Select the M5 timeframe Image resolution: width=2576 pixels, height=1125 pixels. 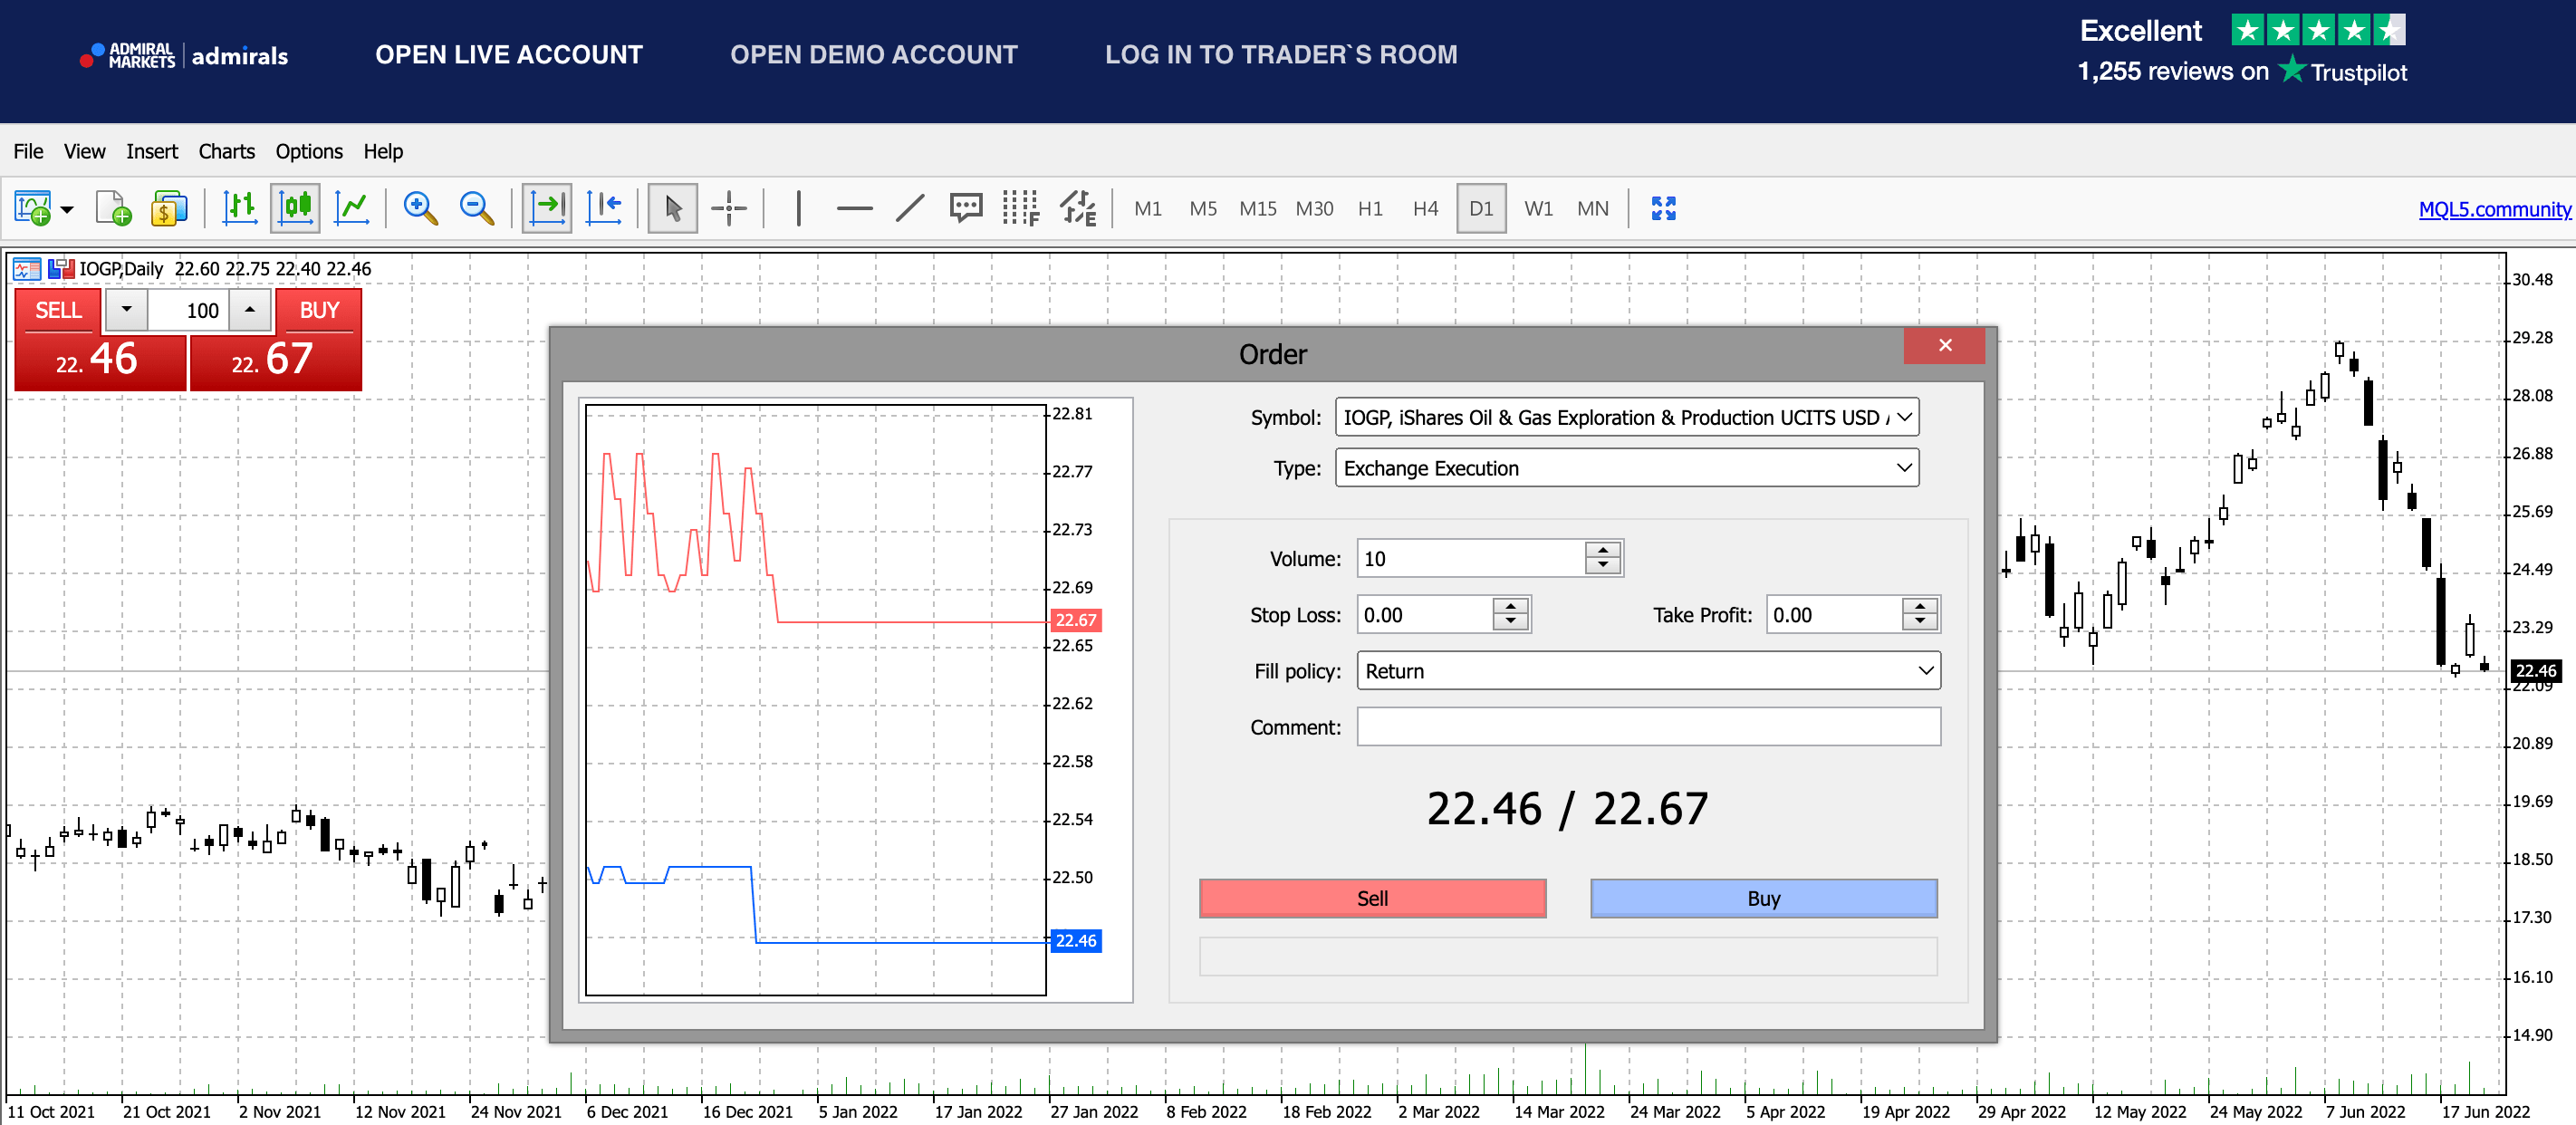1203,209
